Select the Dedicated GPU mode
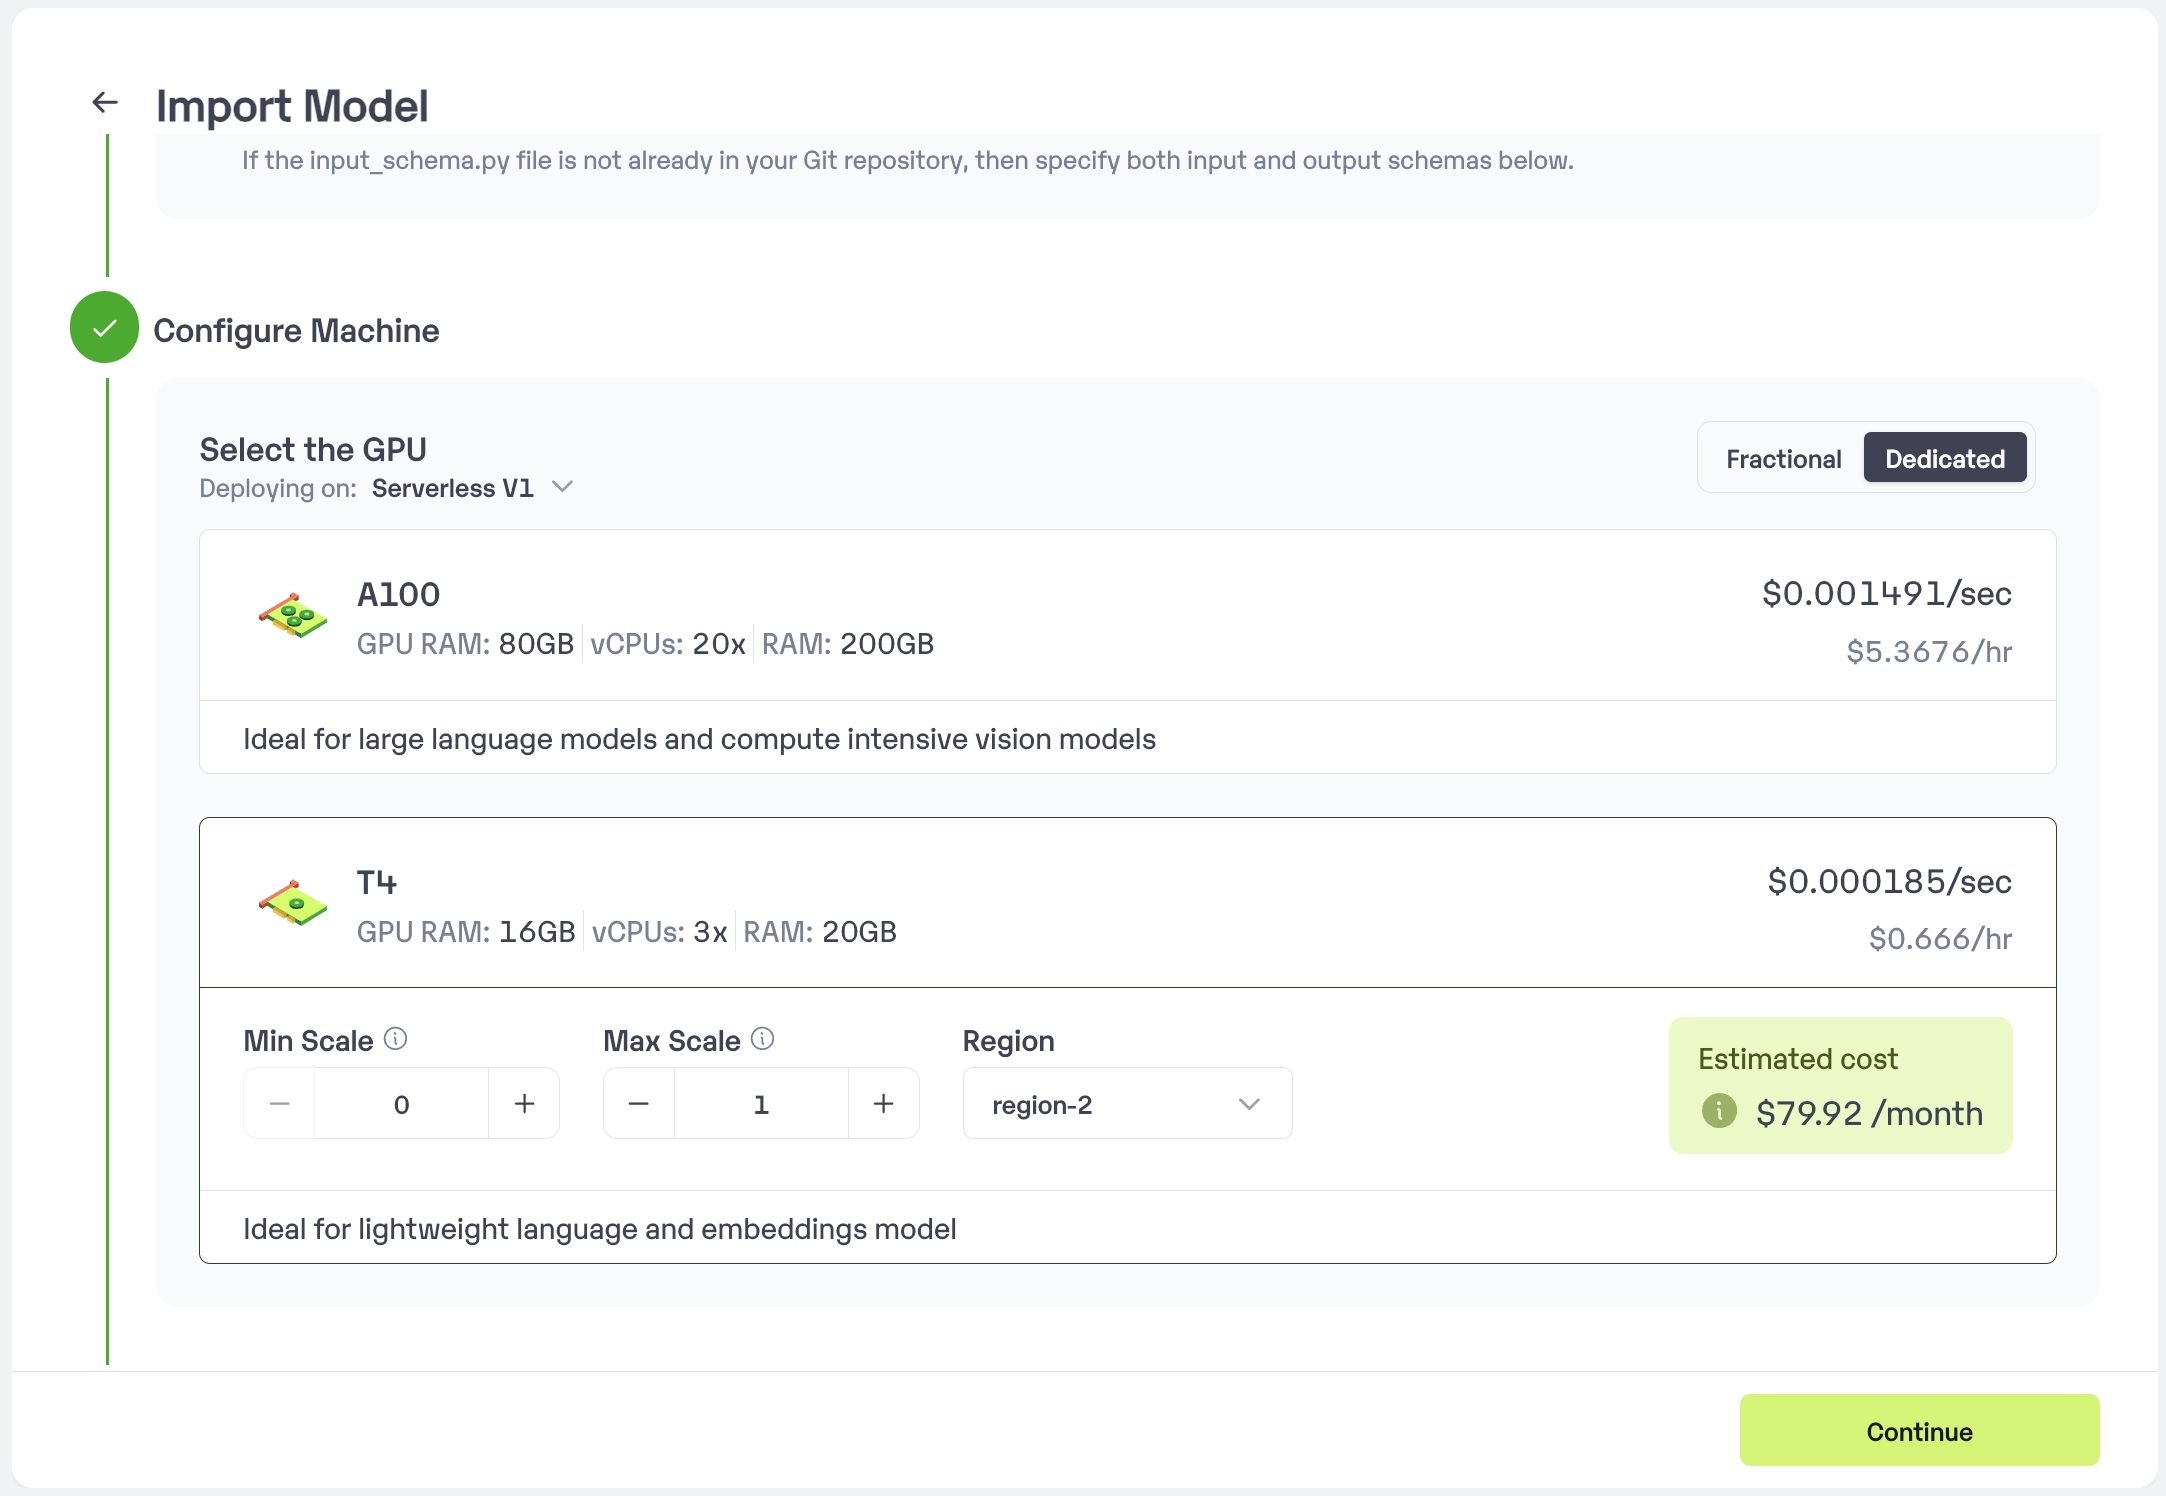2166x1496 pixels. point(1944,459)
